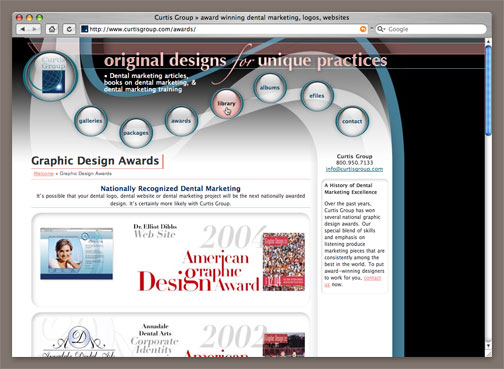Screen dimensions: 504x369
Task: Click the 'Graphic Design Awards' heading
Action: 95,161
